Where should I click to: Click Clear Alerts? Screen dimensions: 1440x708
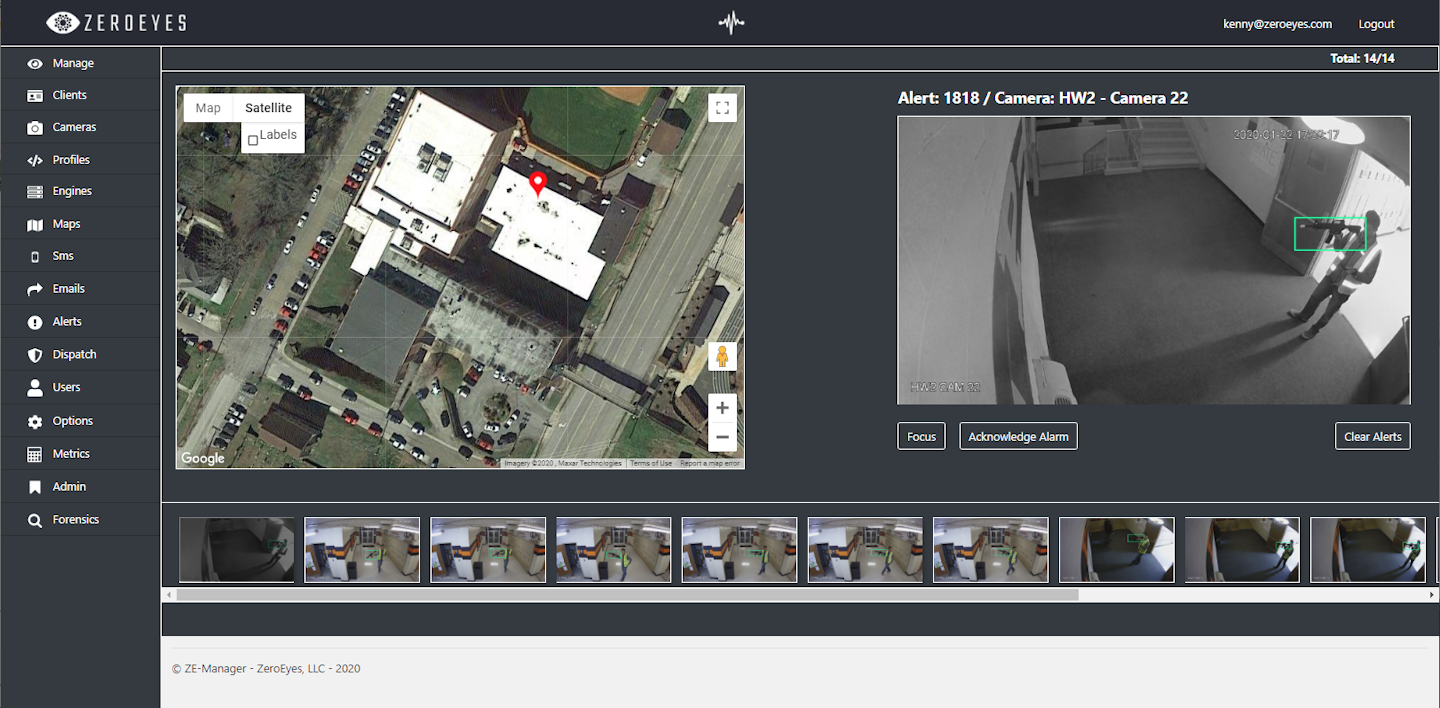tap(1372, 436)
